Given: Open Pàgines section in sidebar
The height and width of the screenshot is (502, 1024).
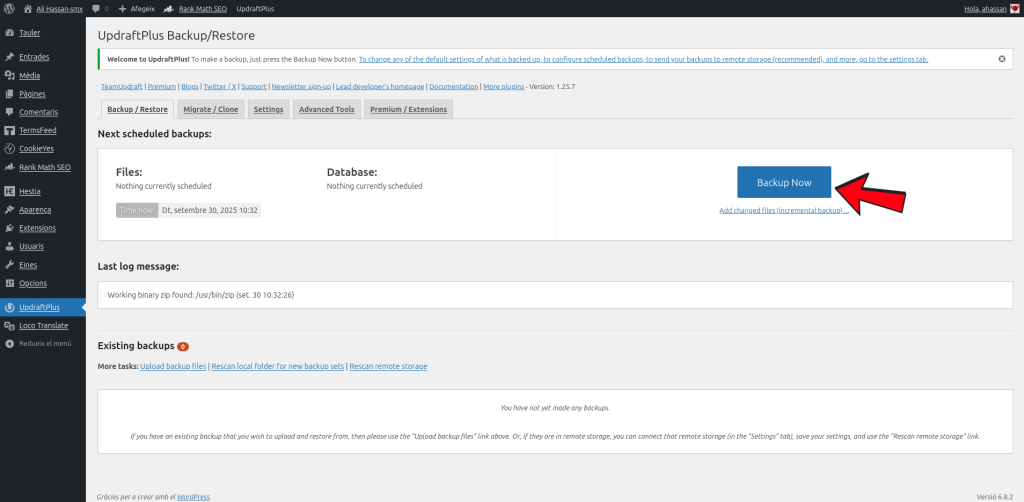Looking at the screenshot, I should (x=32, y=93).
